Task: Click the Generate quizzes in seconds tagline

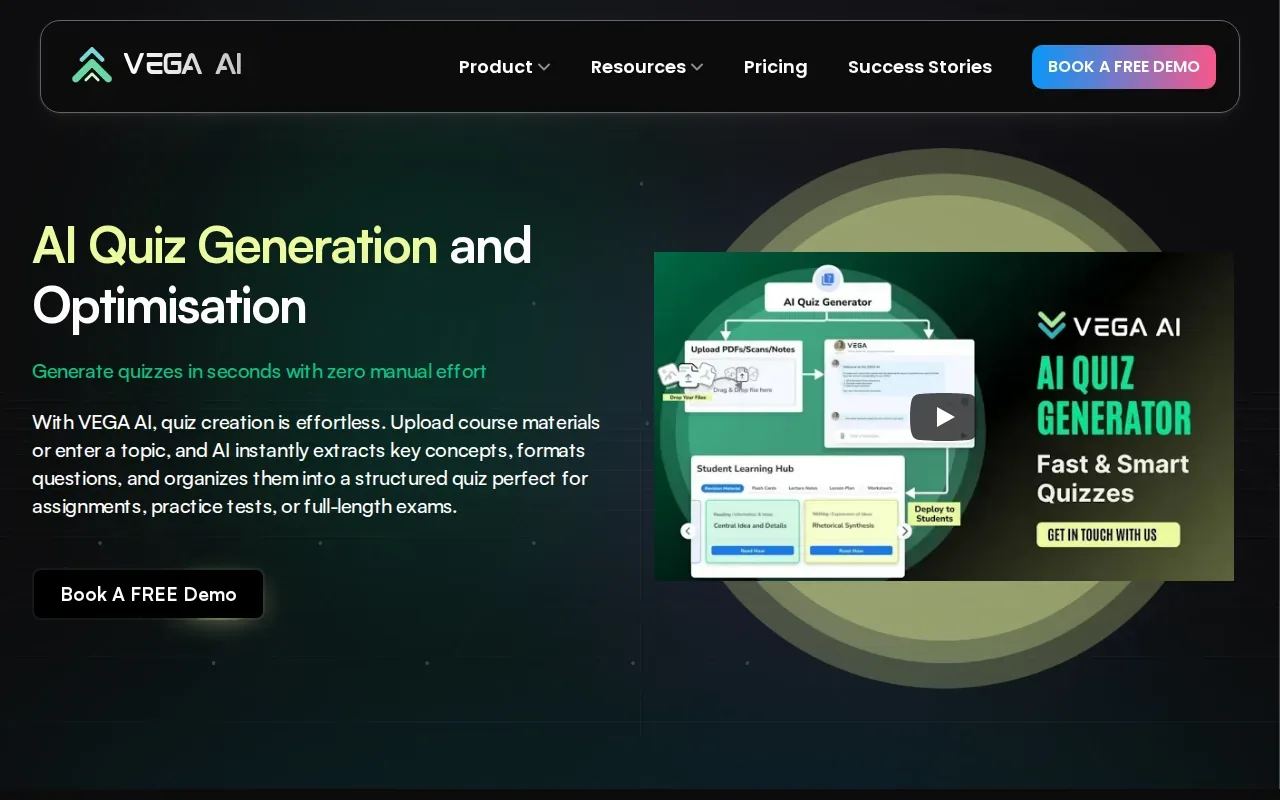Action: [259, 371]
